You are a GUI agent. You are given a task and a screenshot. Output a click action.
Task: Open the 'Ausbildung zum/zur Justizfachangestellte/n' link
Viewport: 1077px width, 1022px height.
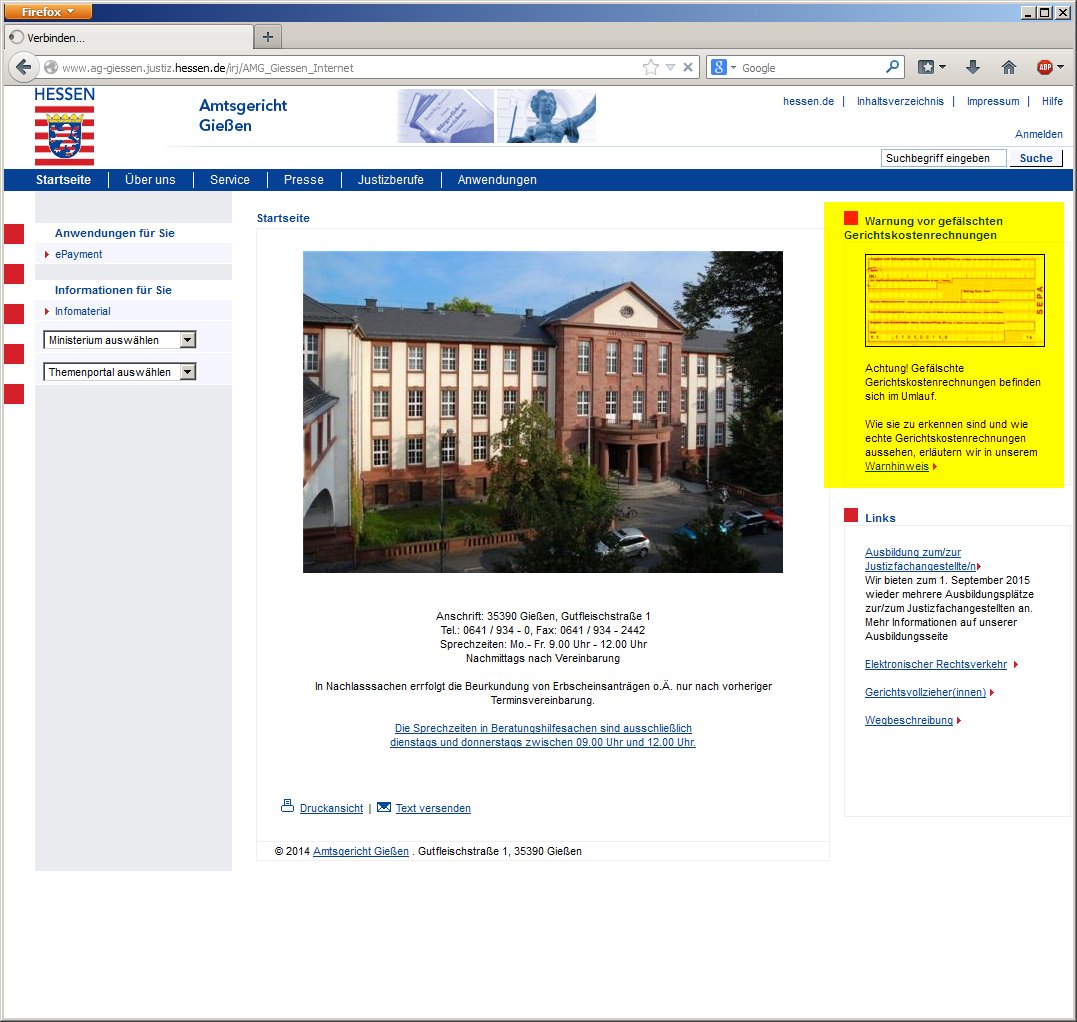[x=920, y=559]
